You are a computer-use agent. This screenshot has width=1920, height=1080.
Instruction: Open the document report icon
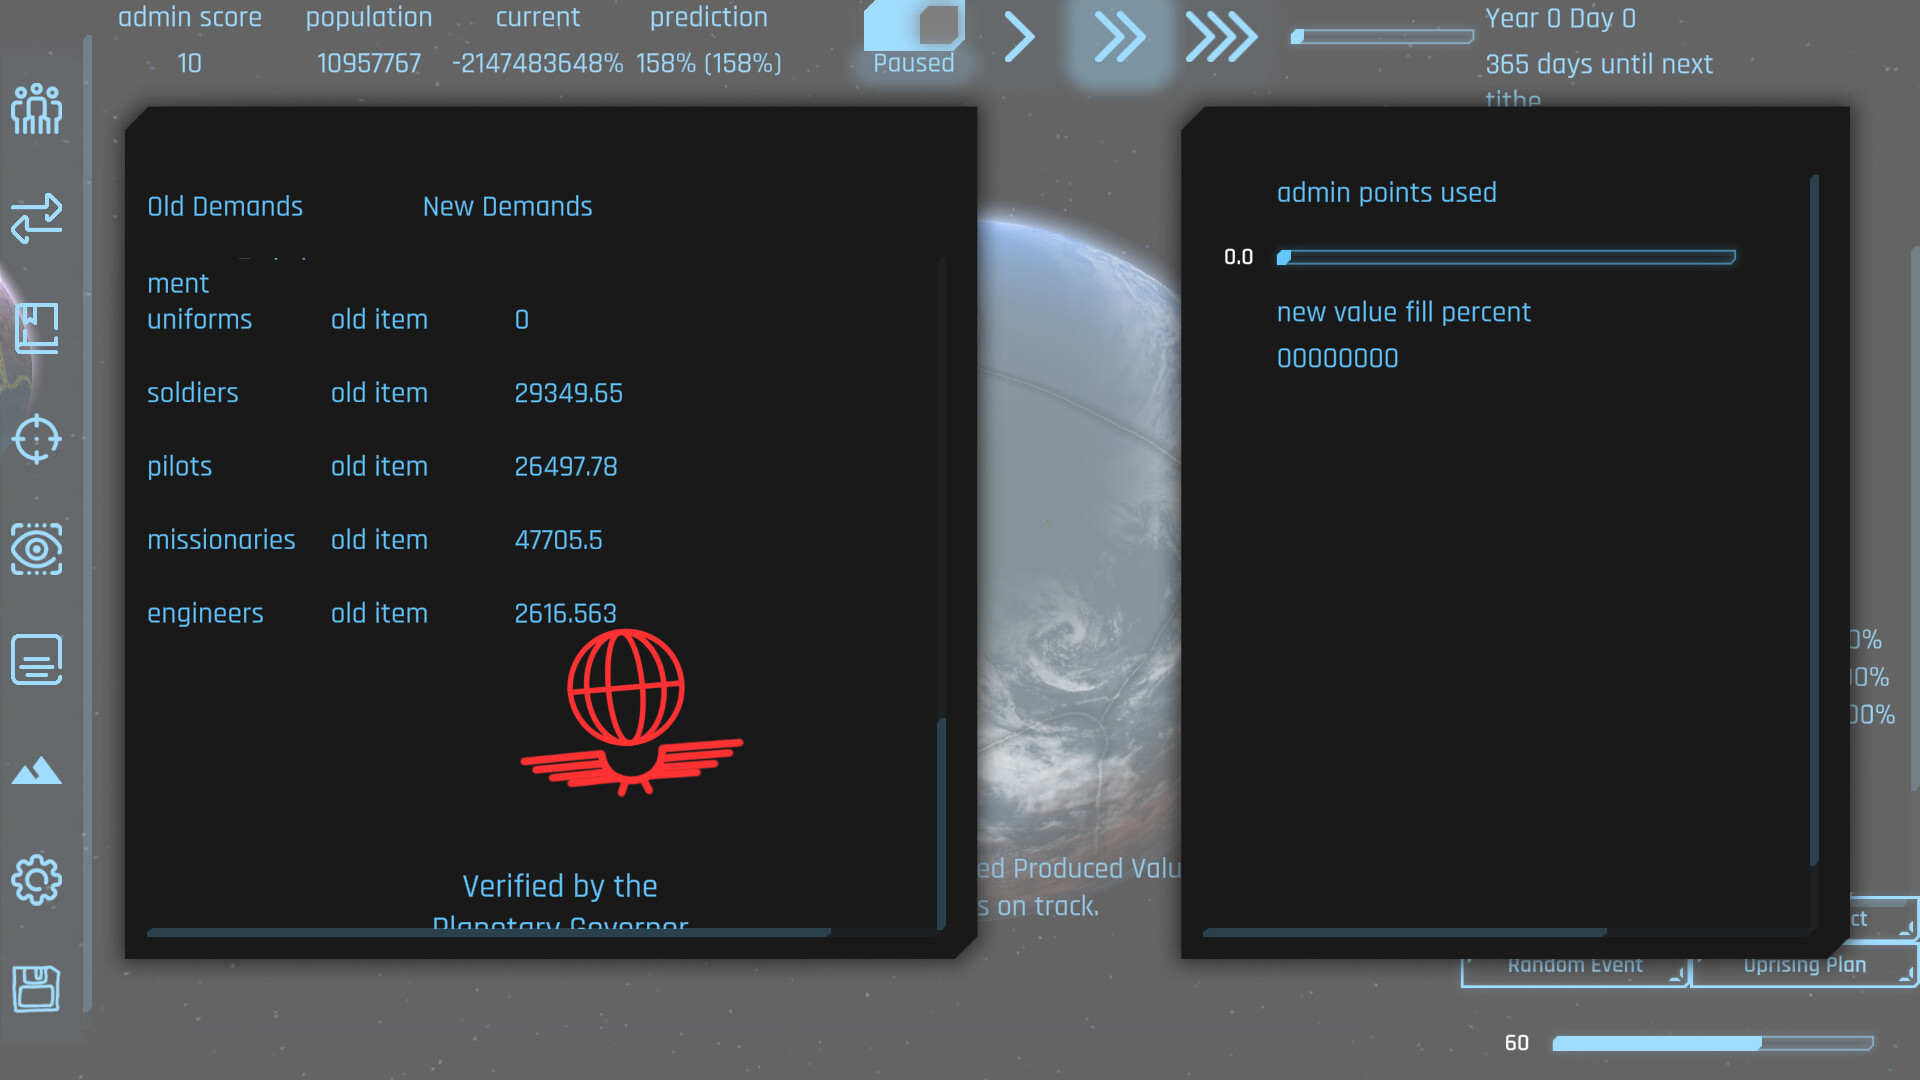click(x=37, y=659)
